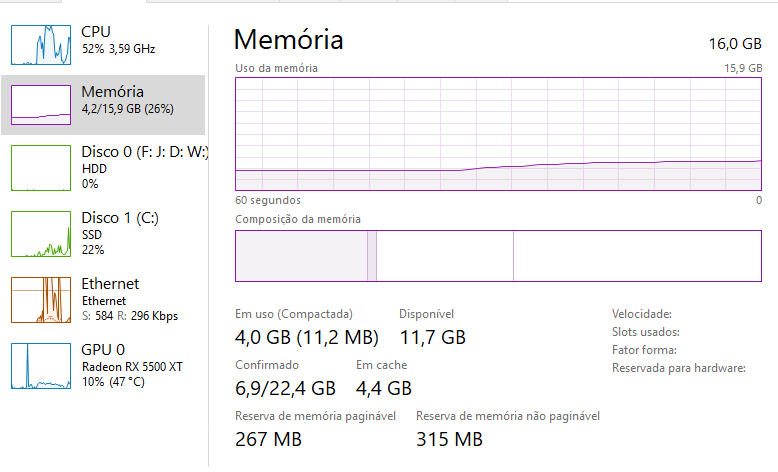Open the CPU usage graph thumbnail
The height and width of the screenshot is (472, 778).
pyautogui.click(x=41, y=45)
